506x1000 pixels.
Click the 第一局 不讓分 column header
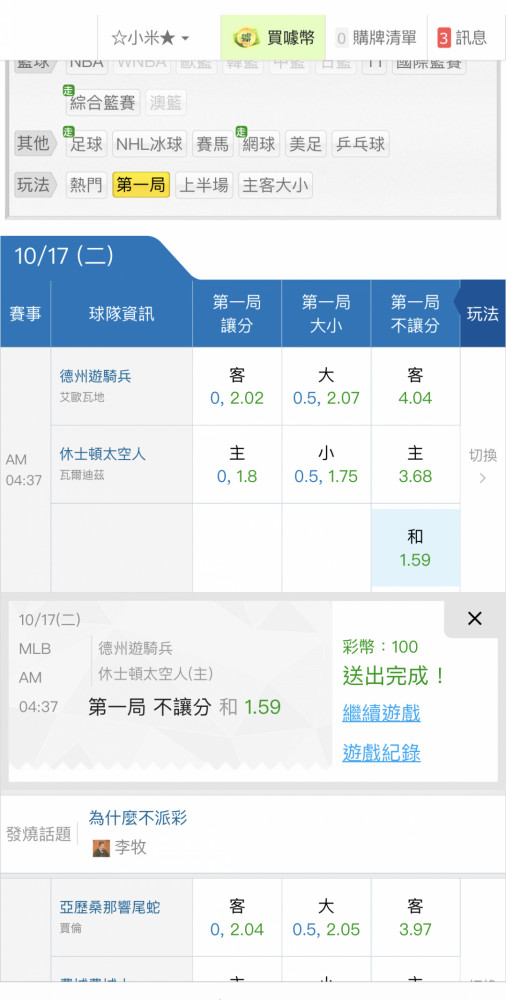[415, 314]
